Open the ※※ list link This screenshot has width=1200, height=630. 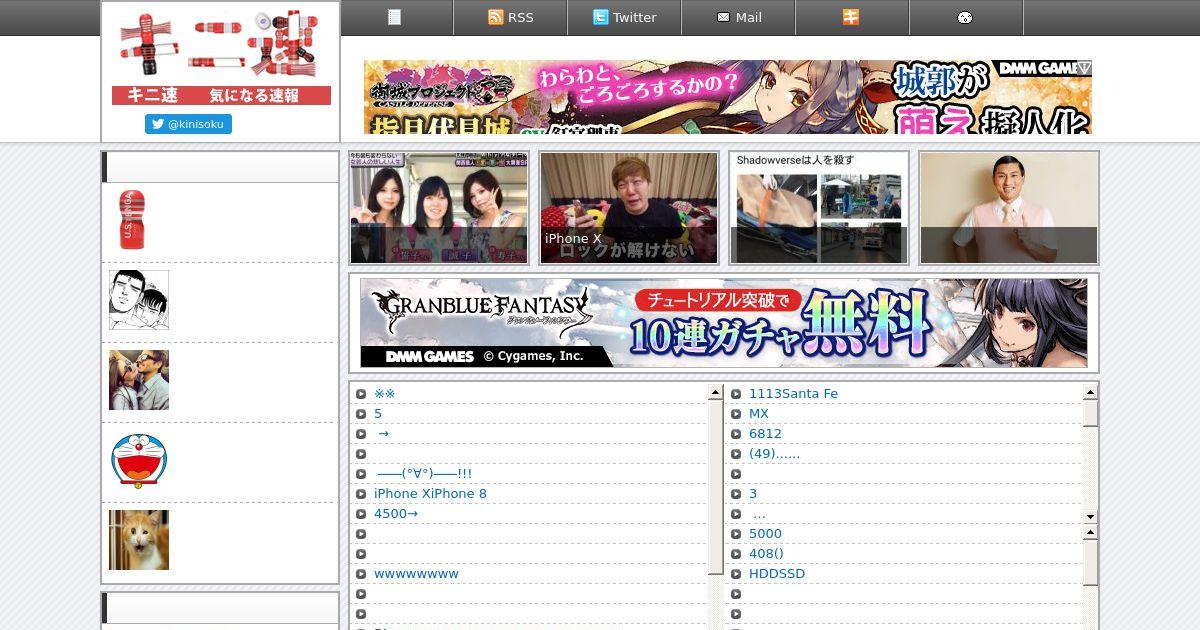385,393
